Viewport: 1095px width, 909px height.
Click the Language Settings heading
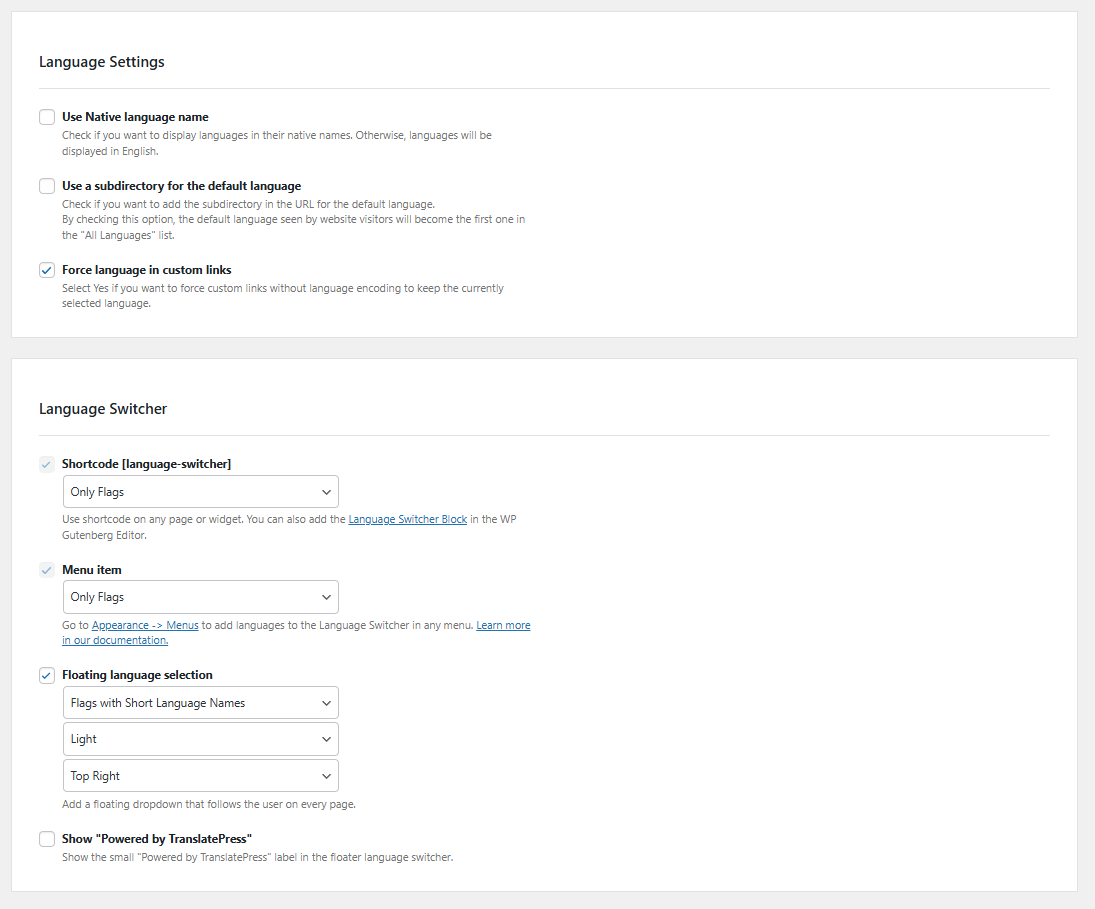(102, 62)
